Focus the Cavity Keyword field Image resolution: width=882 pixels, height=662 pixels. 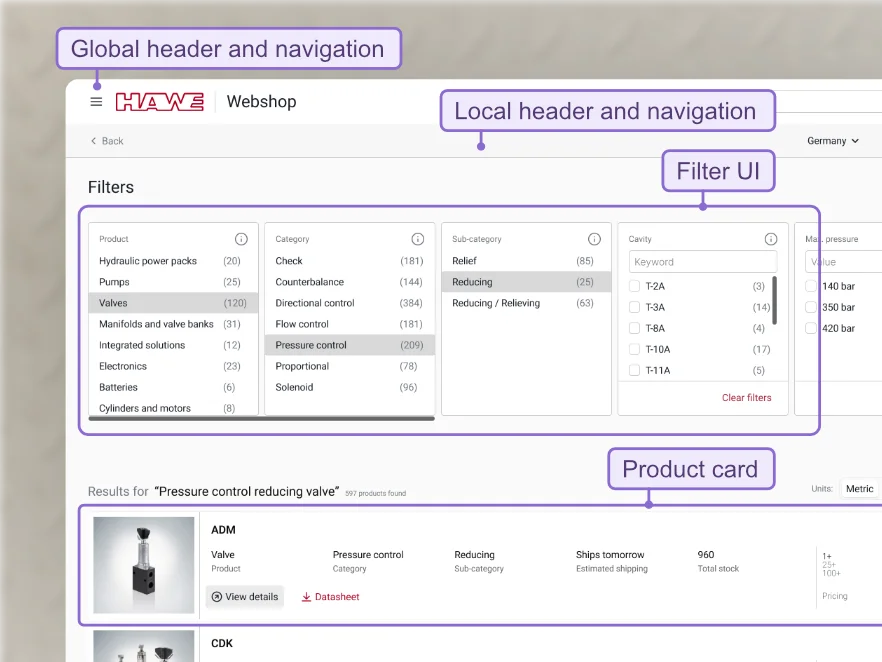click(x=703, y=262)
